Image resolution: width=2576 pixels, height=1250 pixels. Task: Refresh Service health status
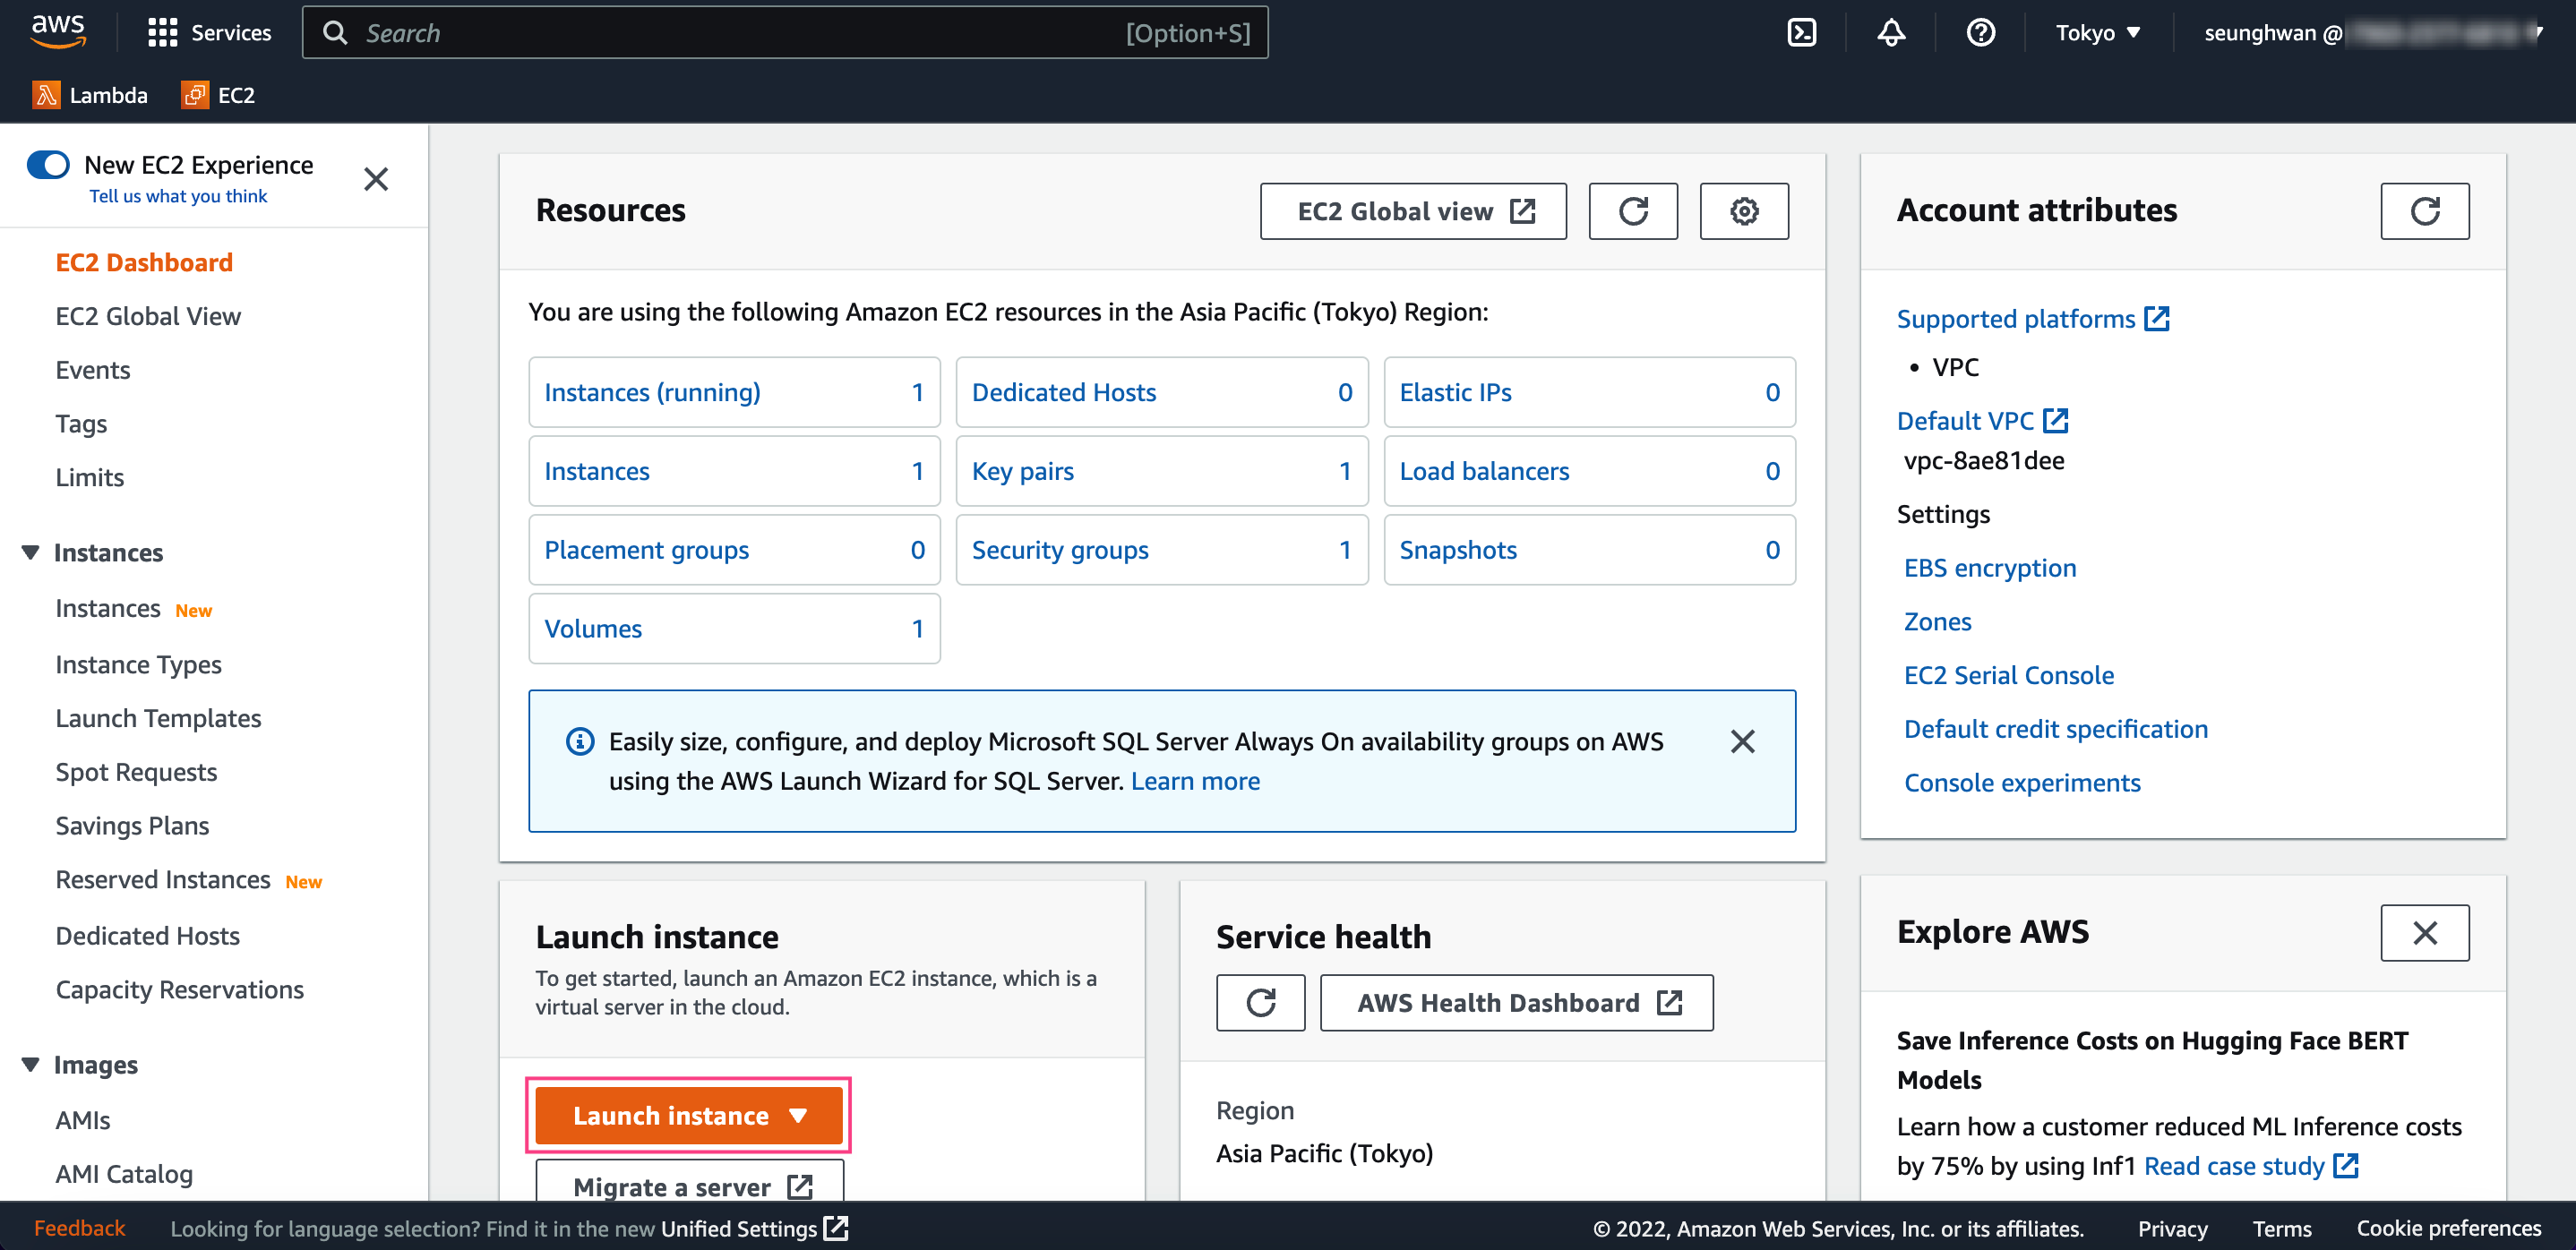pos(1260,1002)
